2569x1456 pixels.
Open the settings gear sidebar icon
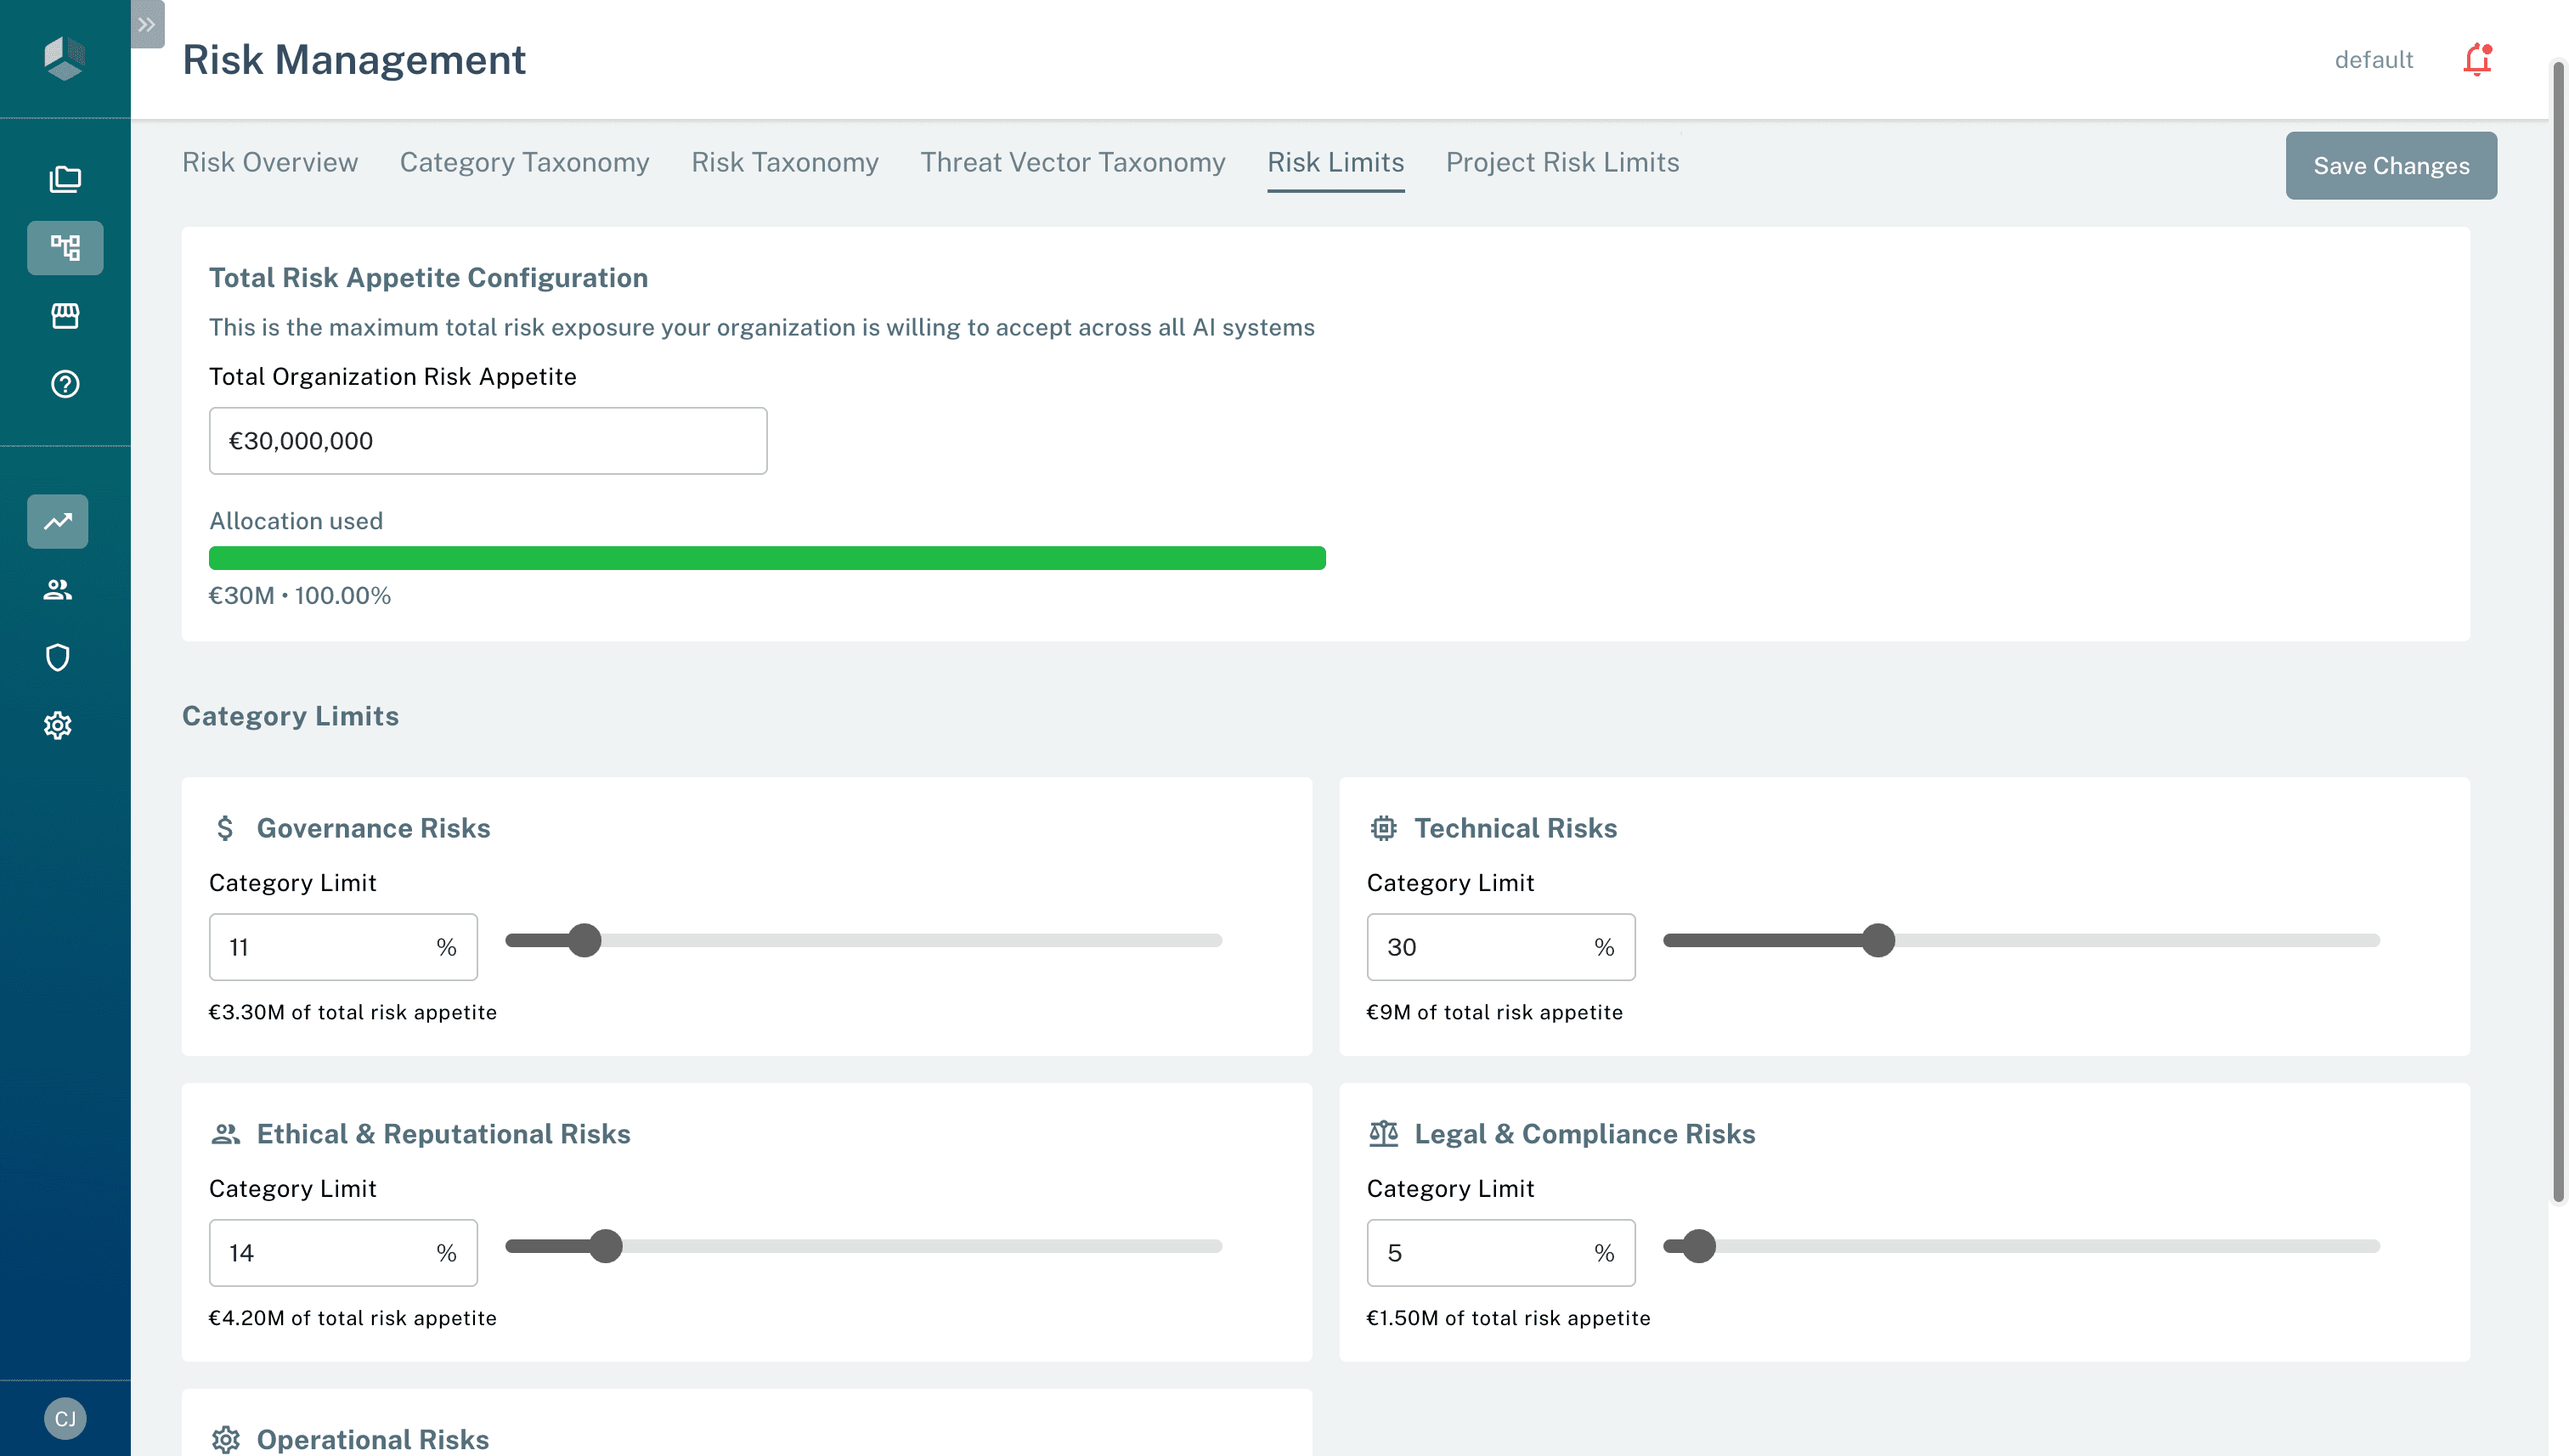58,725
